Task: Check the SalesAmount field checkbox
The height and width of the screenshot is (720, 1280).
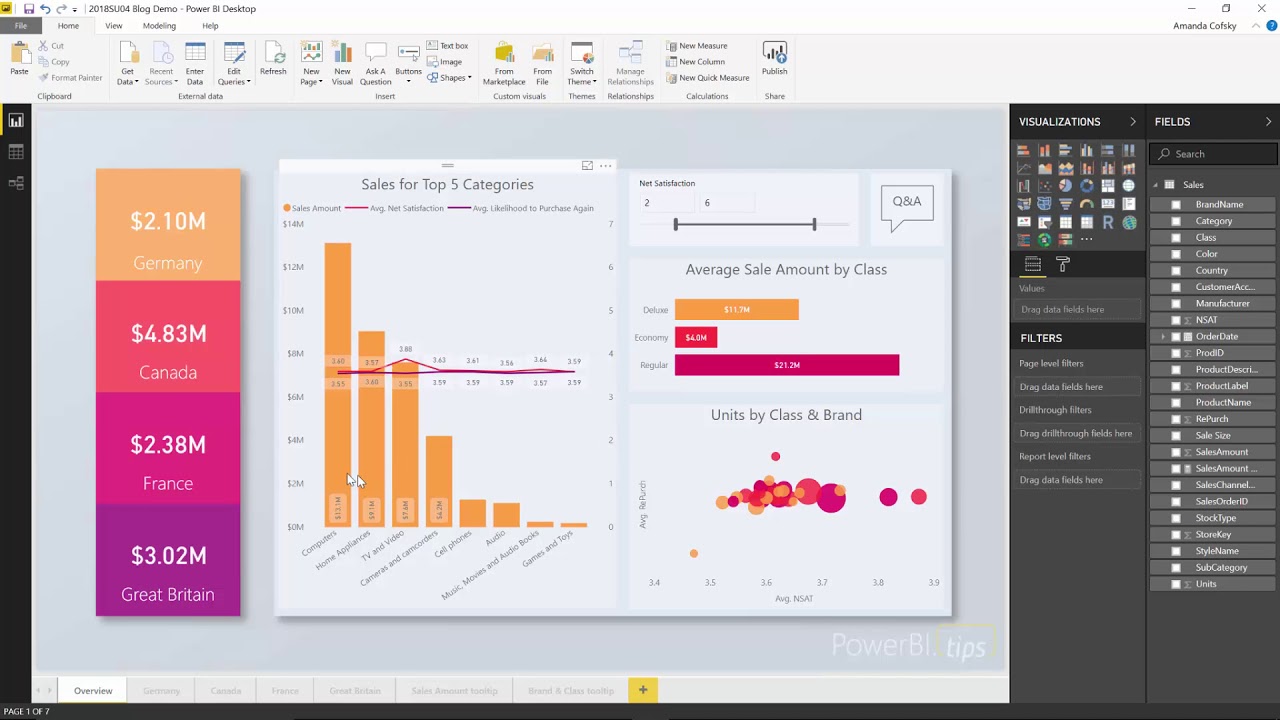Action: 1176,452
